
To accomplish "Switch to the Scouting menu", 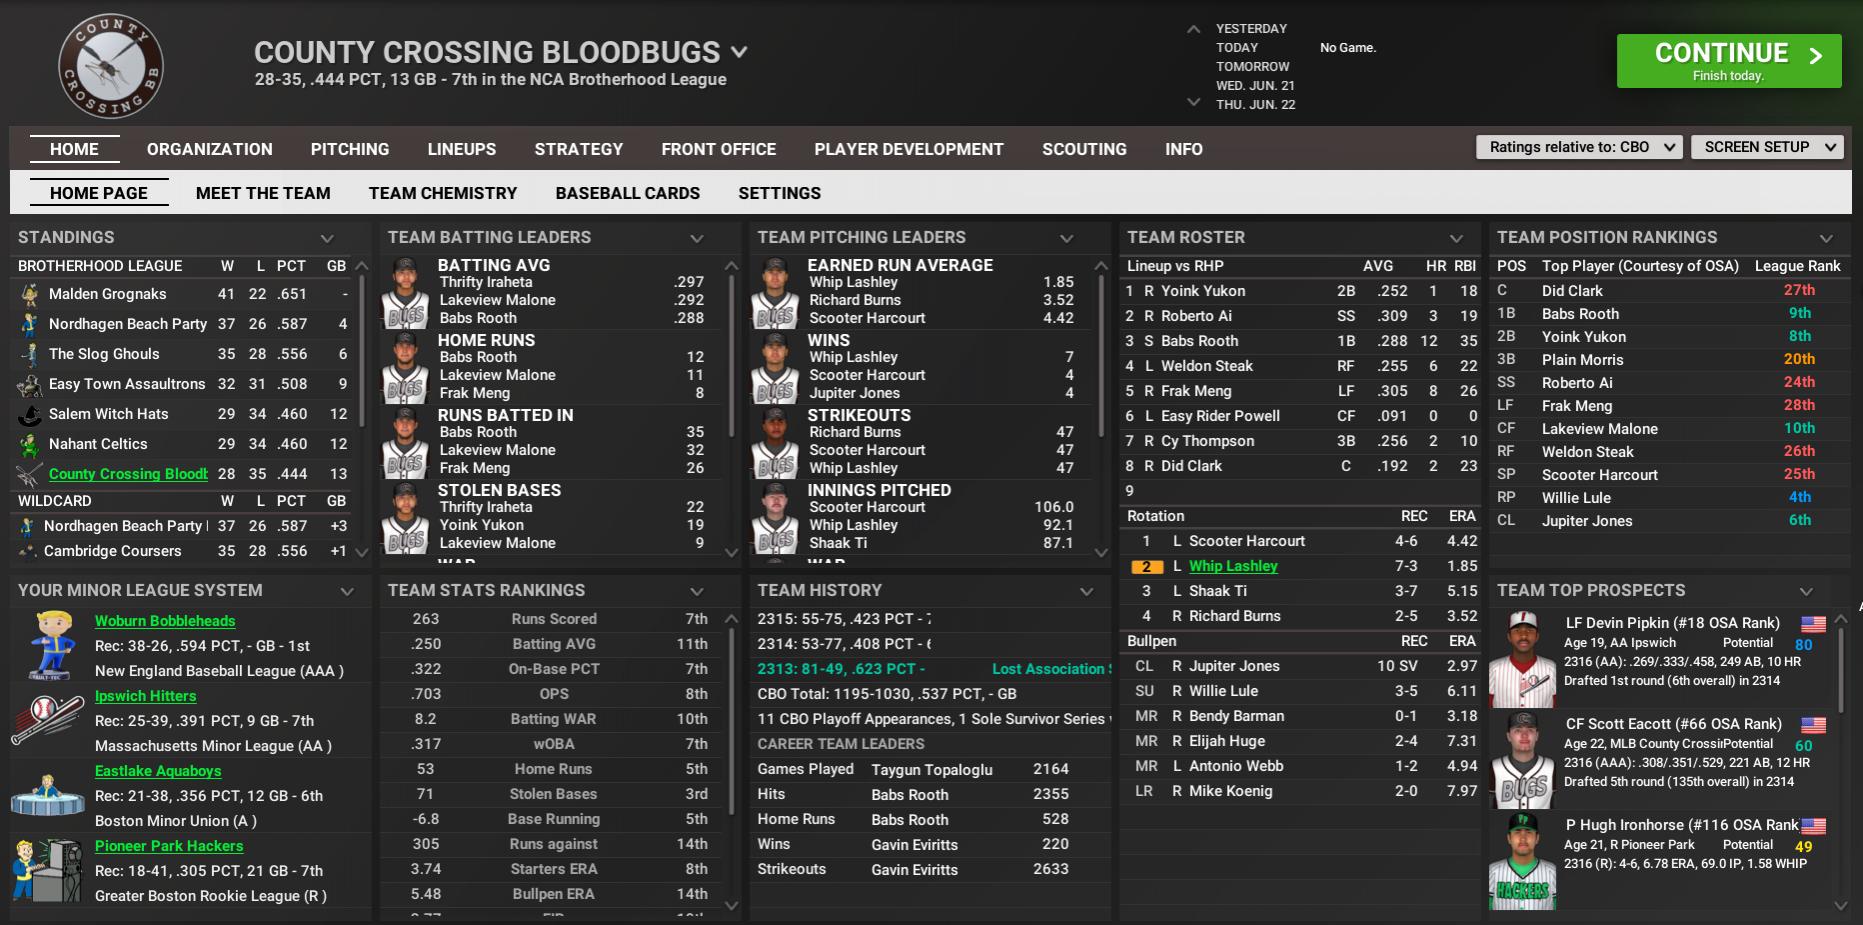I will point(1084,149).
